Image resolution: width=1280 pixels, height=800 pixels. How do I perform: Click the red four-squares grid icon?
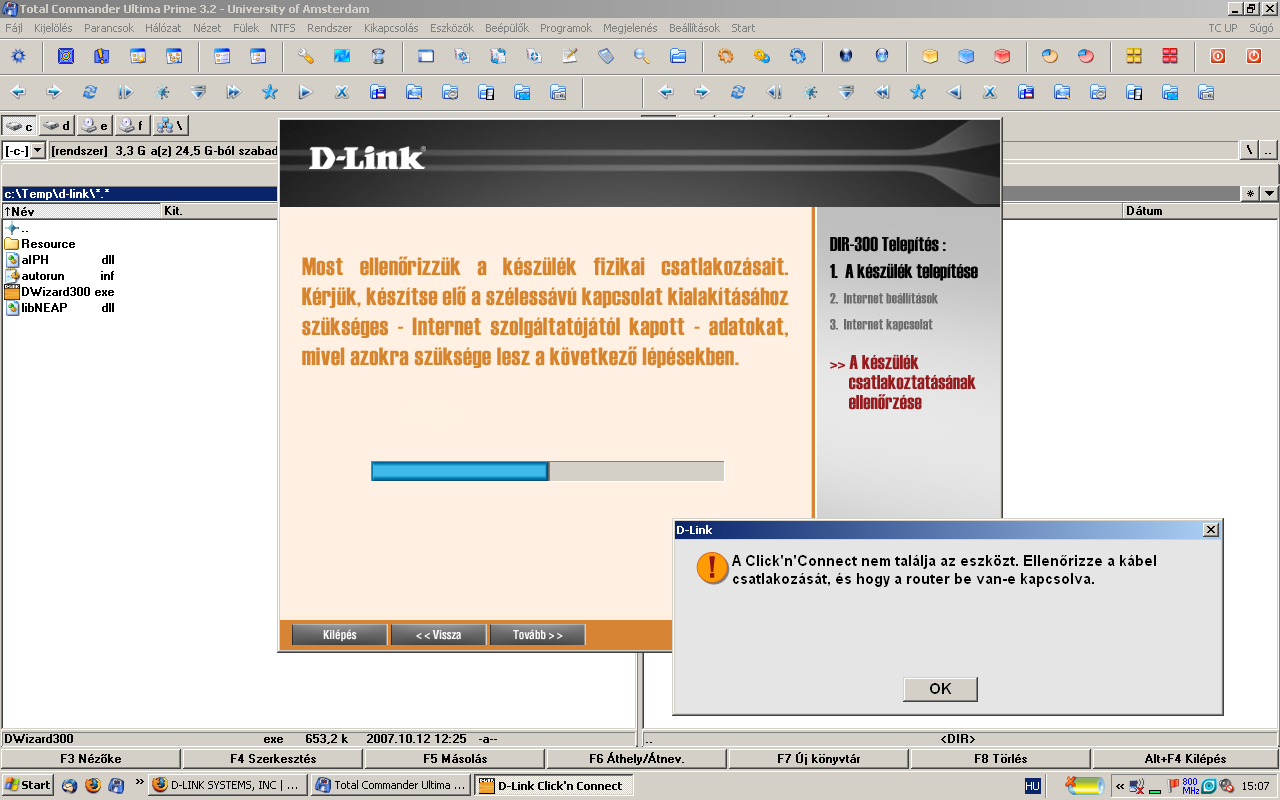1170,56
